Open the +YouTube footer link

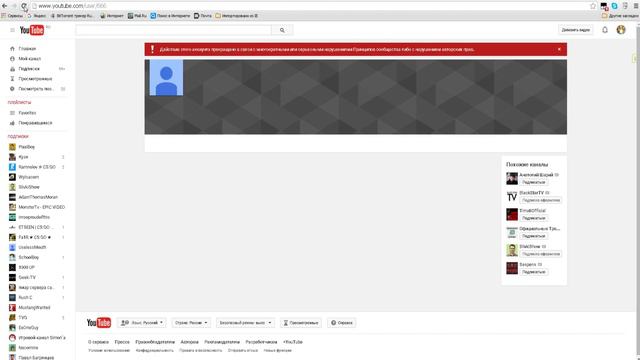click(293, 342)
